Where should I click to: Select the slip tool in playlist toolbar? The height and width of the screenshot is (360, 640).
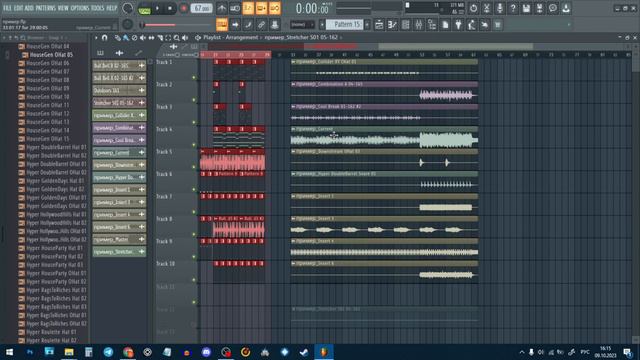click(x=151, y=38)
